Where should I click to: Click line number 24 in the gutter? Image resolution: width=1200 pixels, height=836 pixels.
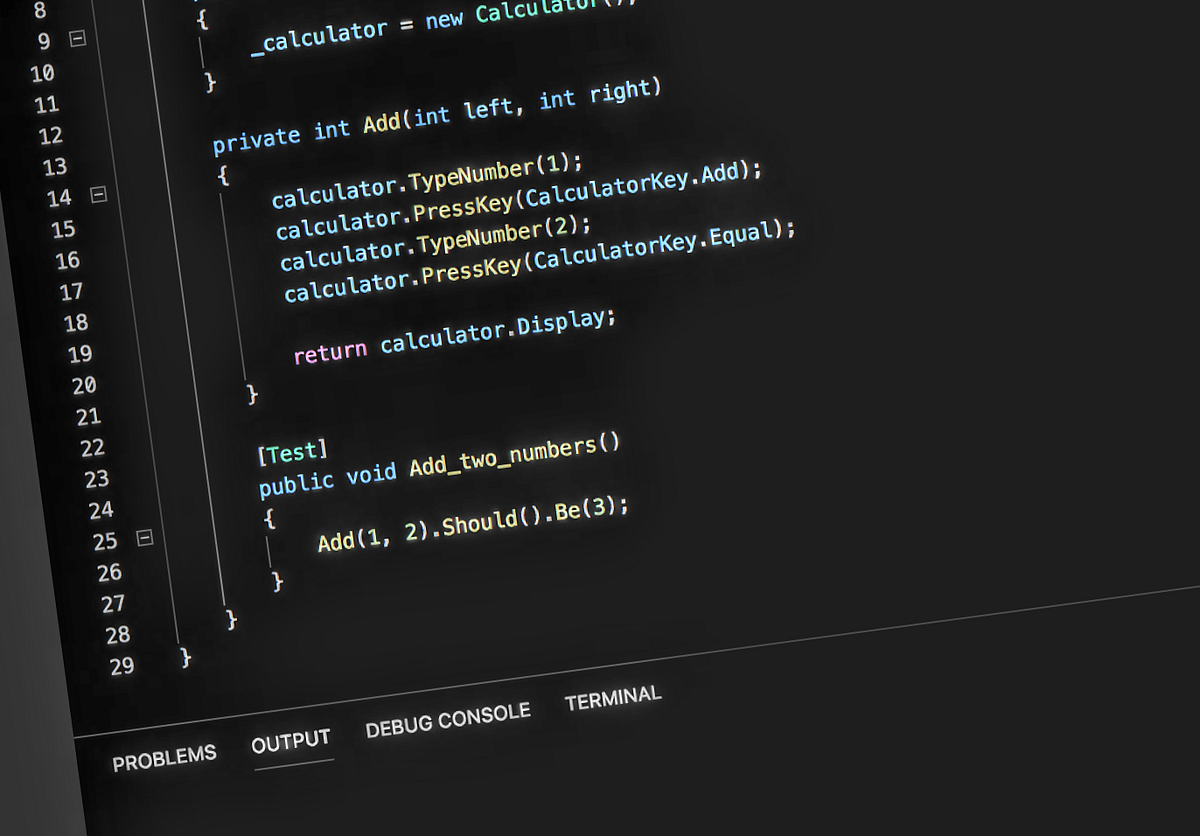101,511
